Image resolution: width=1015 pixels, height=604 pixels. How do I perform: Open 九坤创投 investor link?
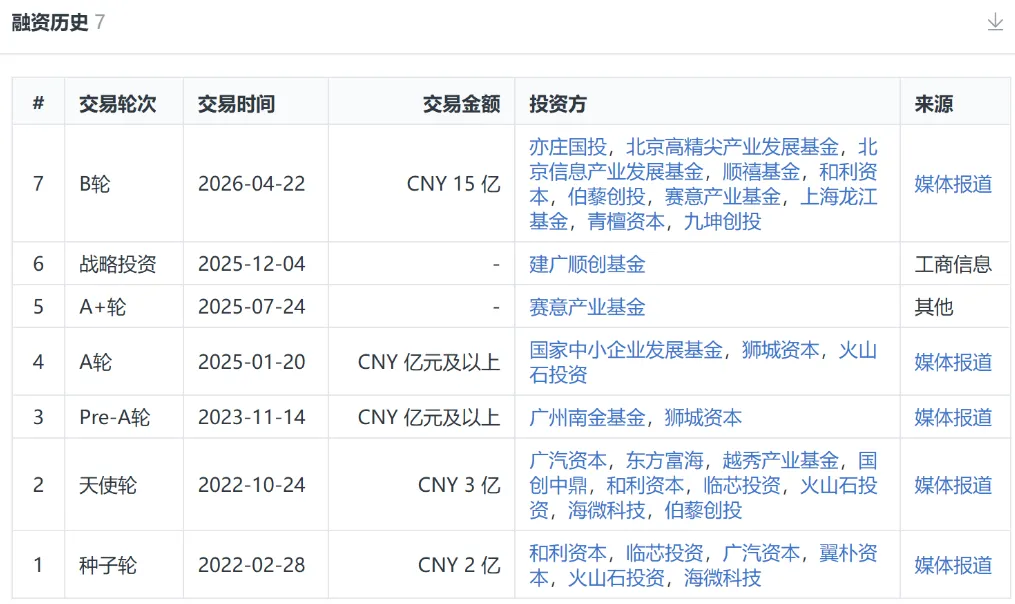722,221
